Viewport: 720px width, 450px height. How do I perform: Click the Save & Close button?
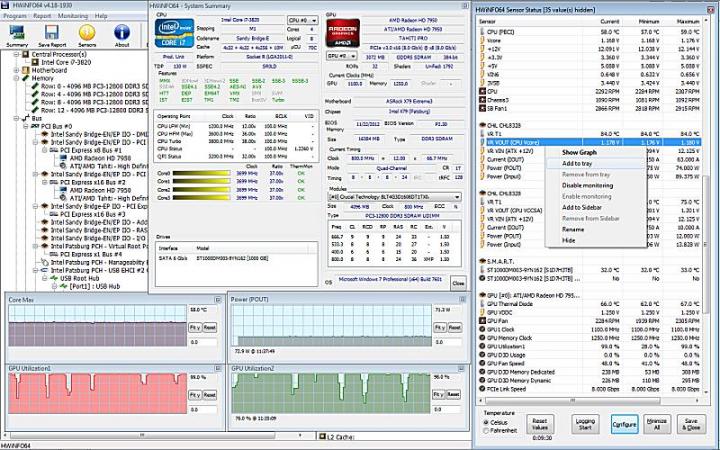point(691,424)
